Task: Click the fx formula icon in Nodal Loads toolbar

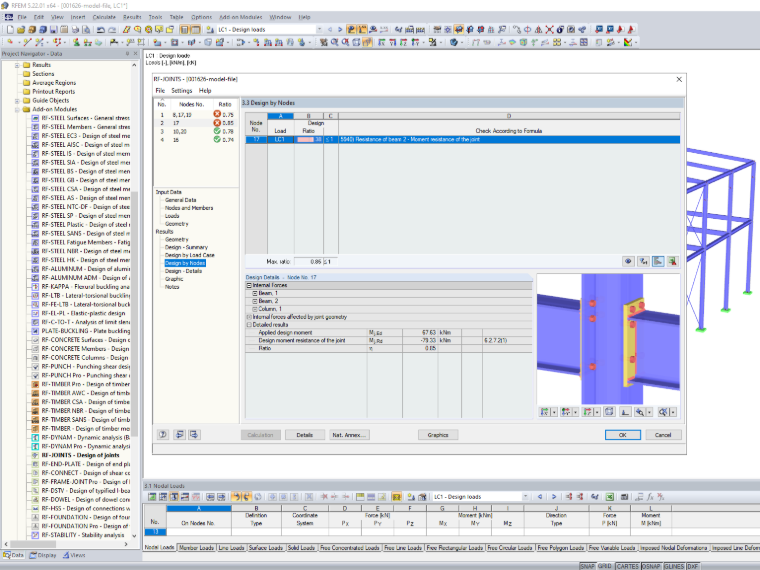Action: (x=650, y=497)
